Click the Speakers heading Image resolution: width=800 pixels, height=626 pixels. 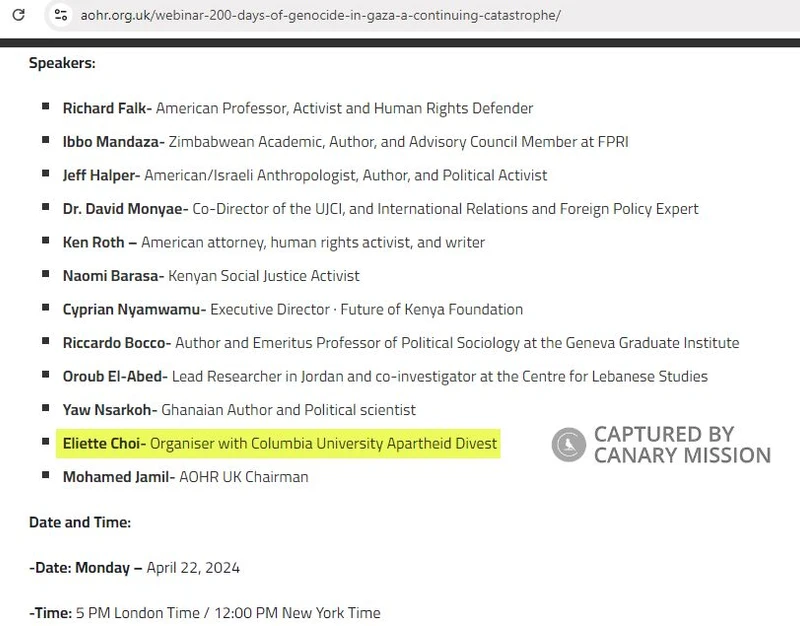(61, 62)
